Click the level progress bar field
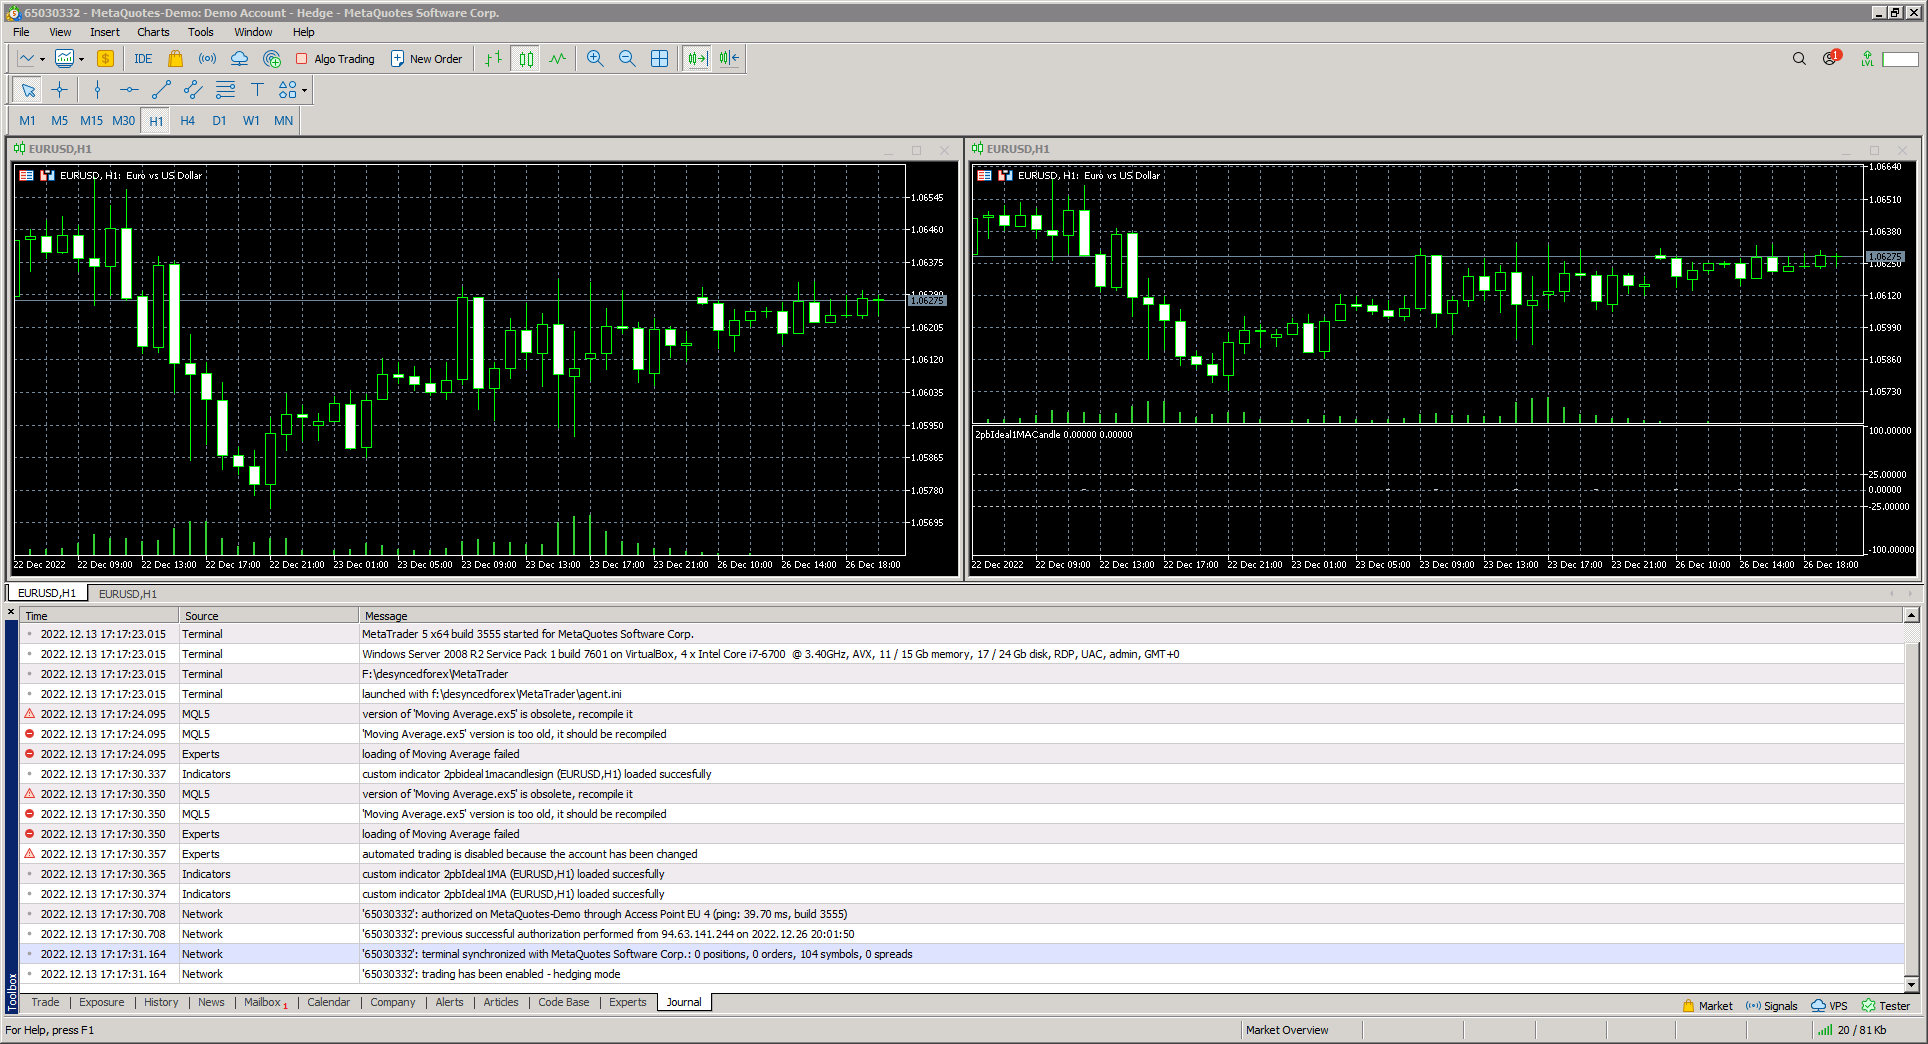The image size is (1928, 1044). pos(1900,59)
